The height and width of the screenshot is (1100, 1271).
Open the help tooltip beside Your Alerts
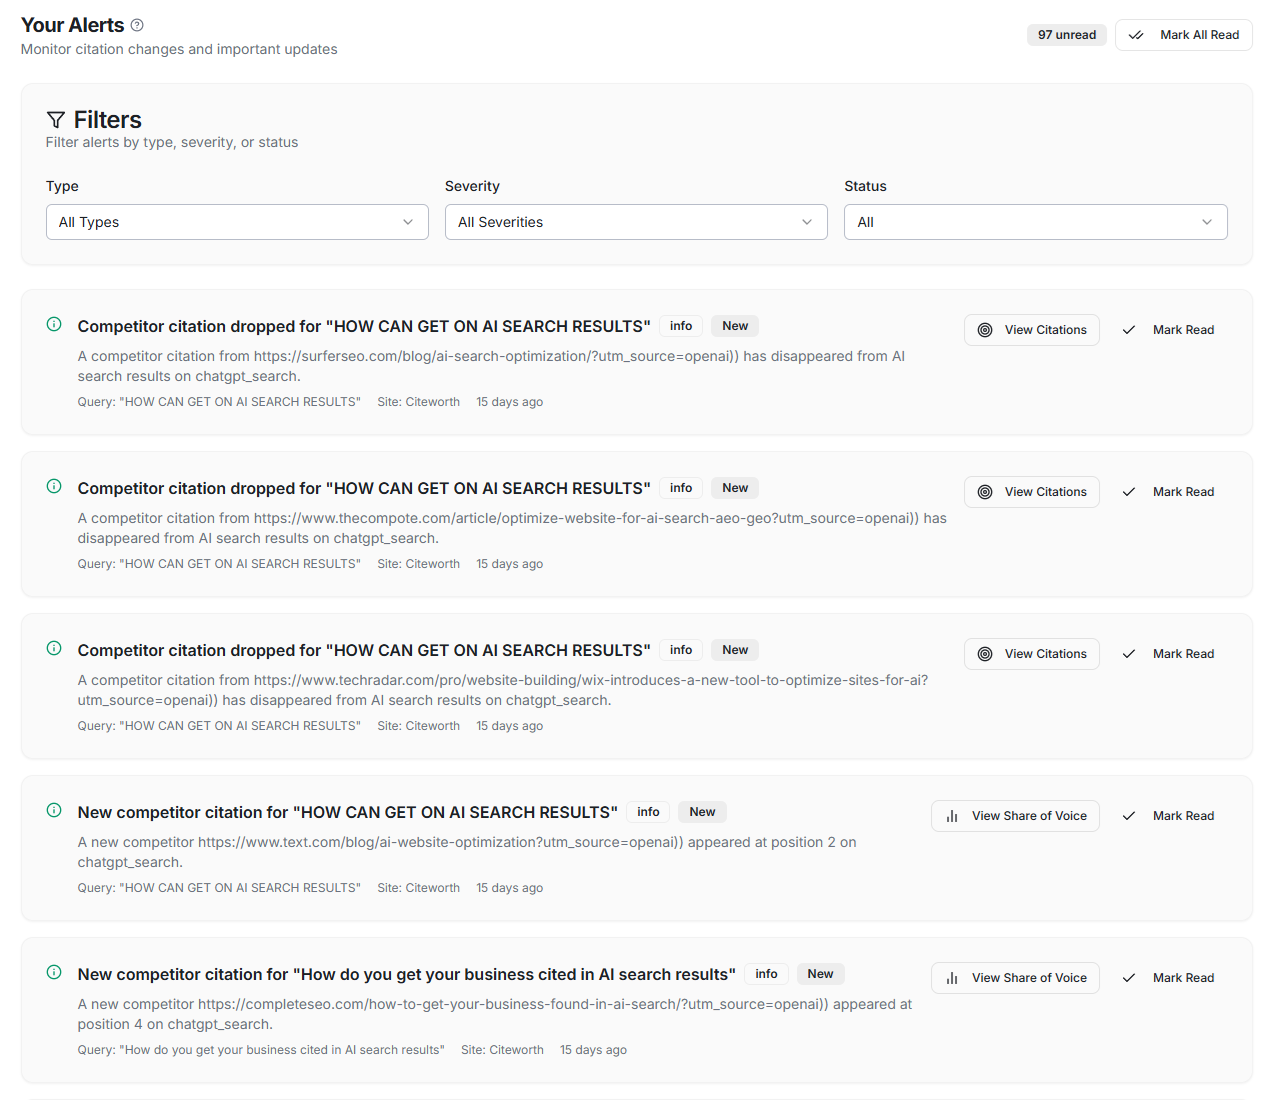click(137, 25)
